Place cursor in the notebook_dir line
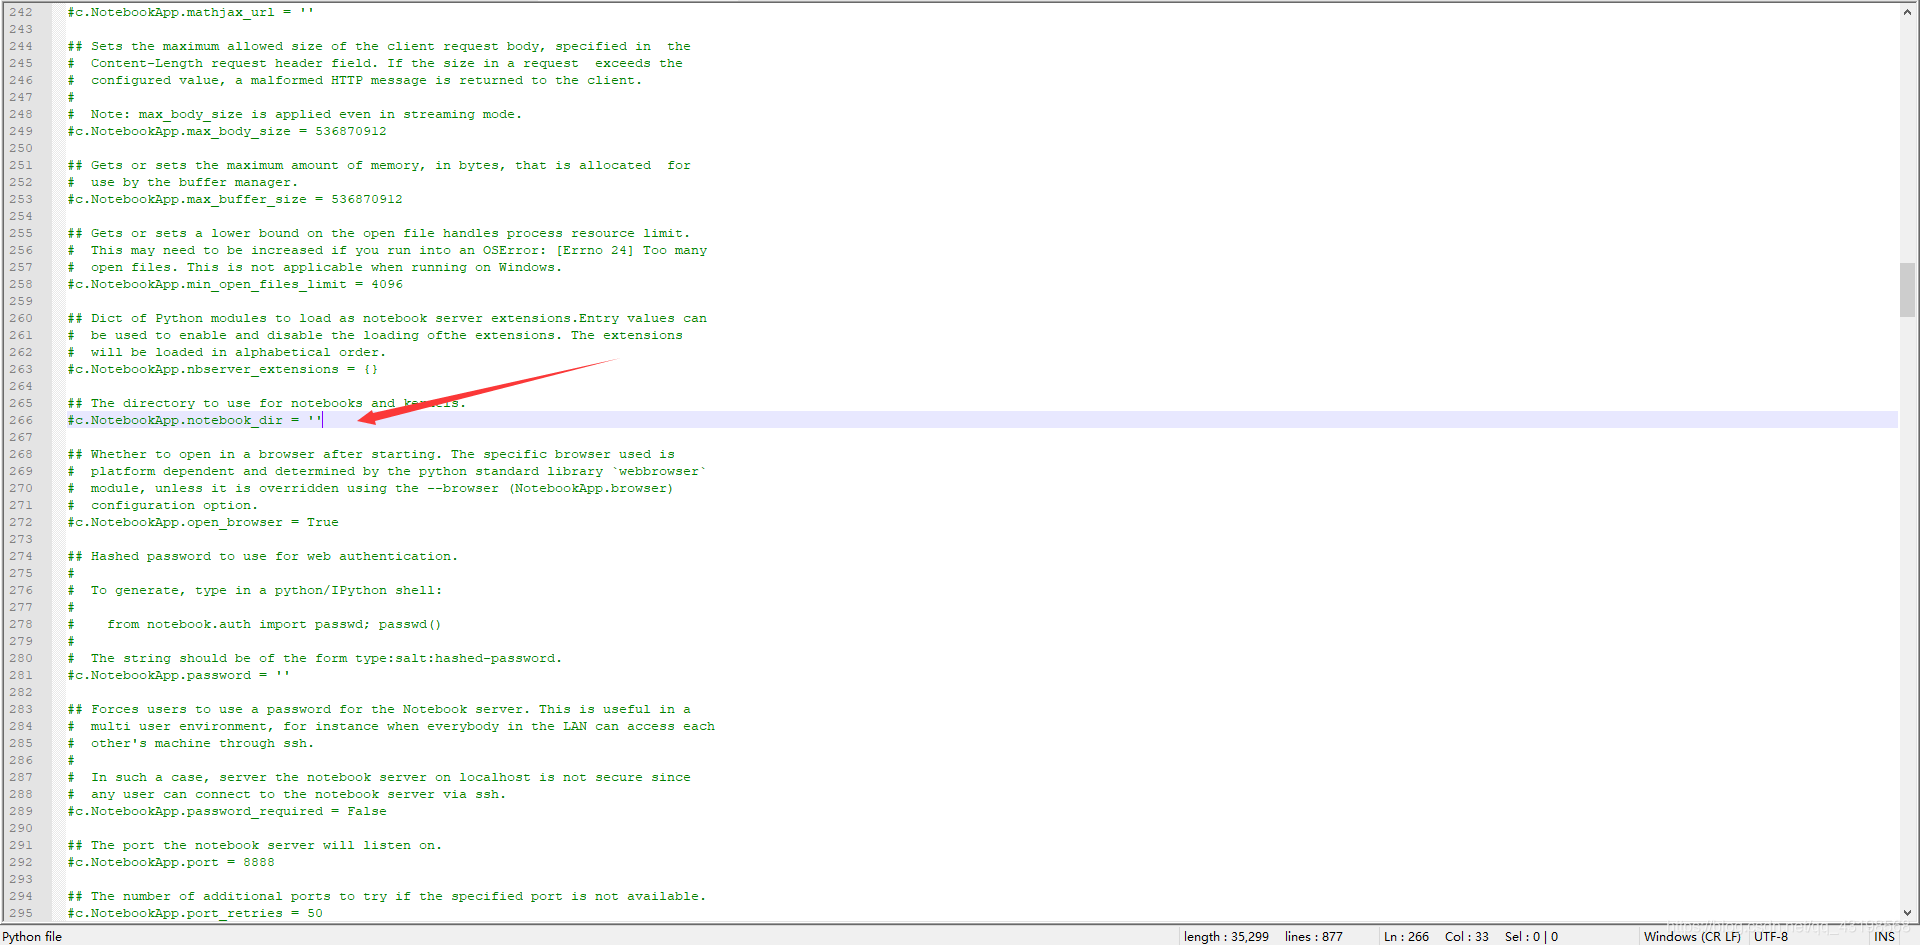 [195, 420]
